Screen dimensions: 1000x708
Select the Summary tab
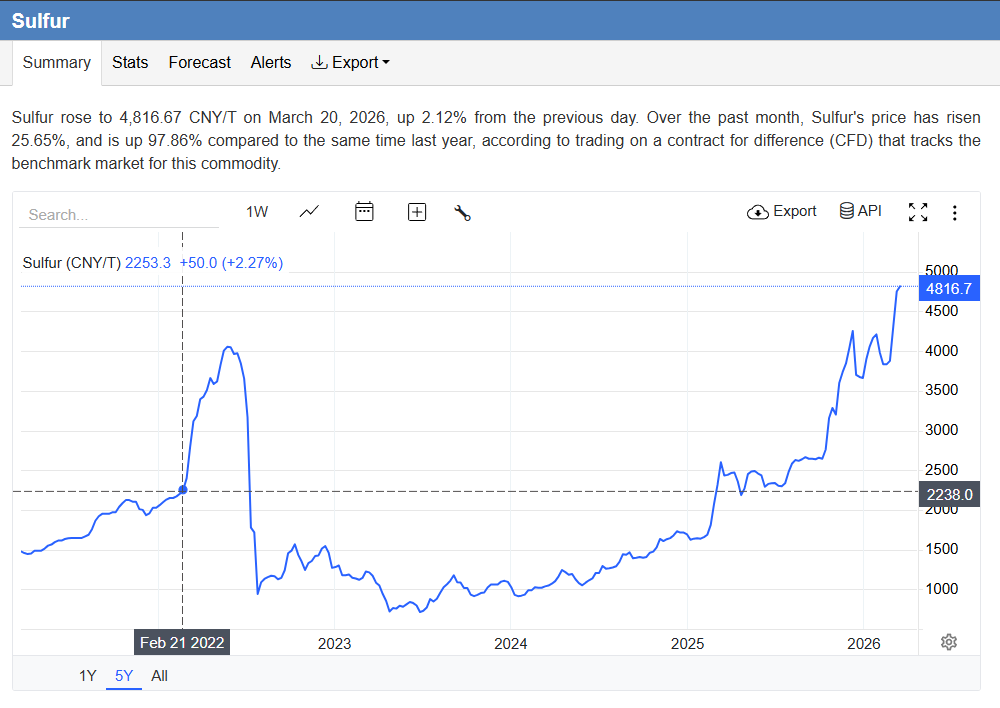[57, 62]
